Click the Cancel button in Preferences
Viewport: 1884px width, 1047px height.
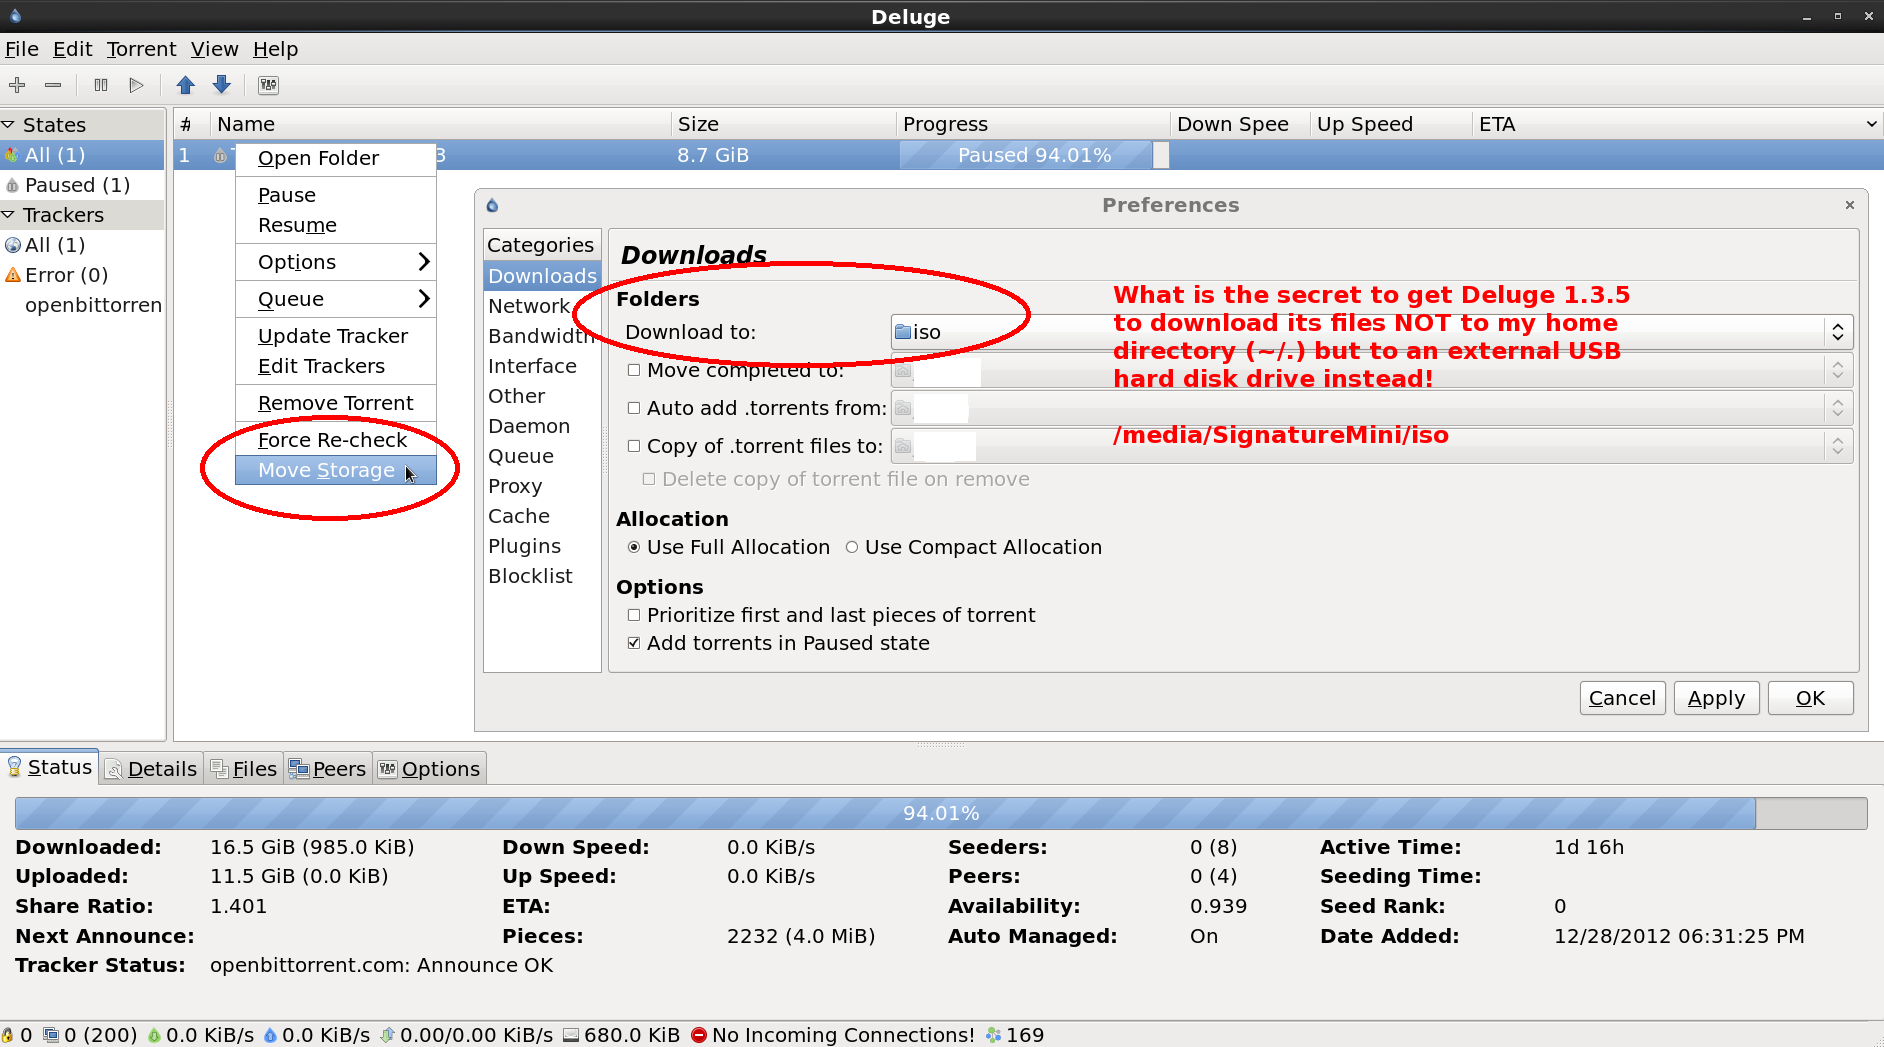click(1622, 698)
